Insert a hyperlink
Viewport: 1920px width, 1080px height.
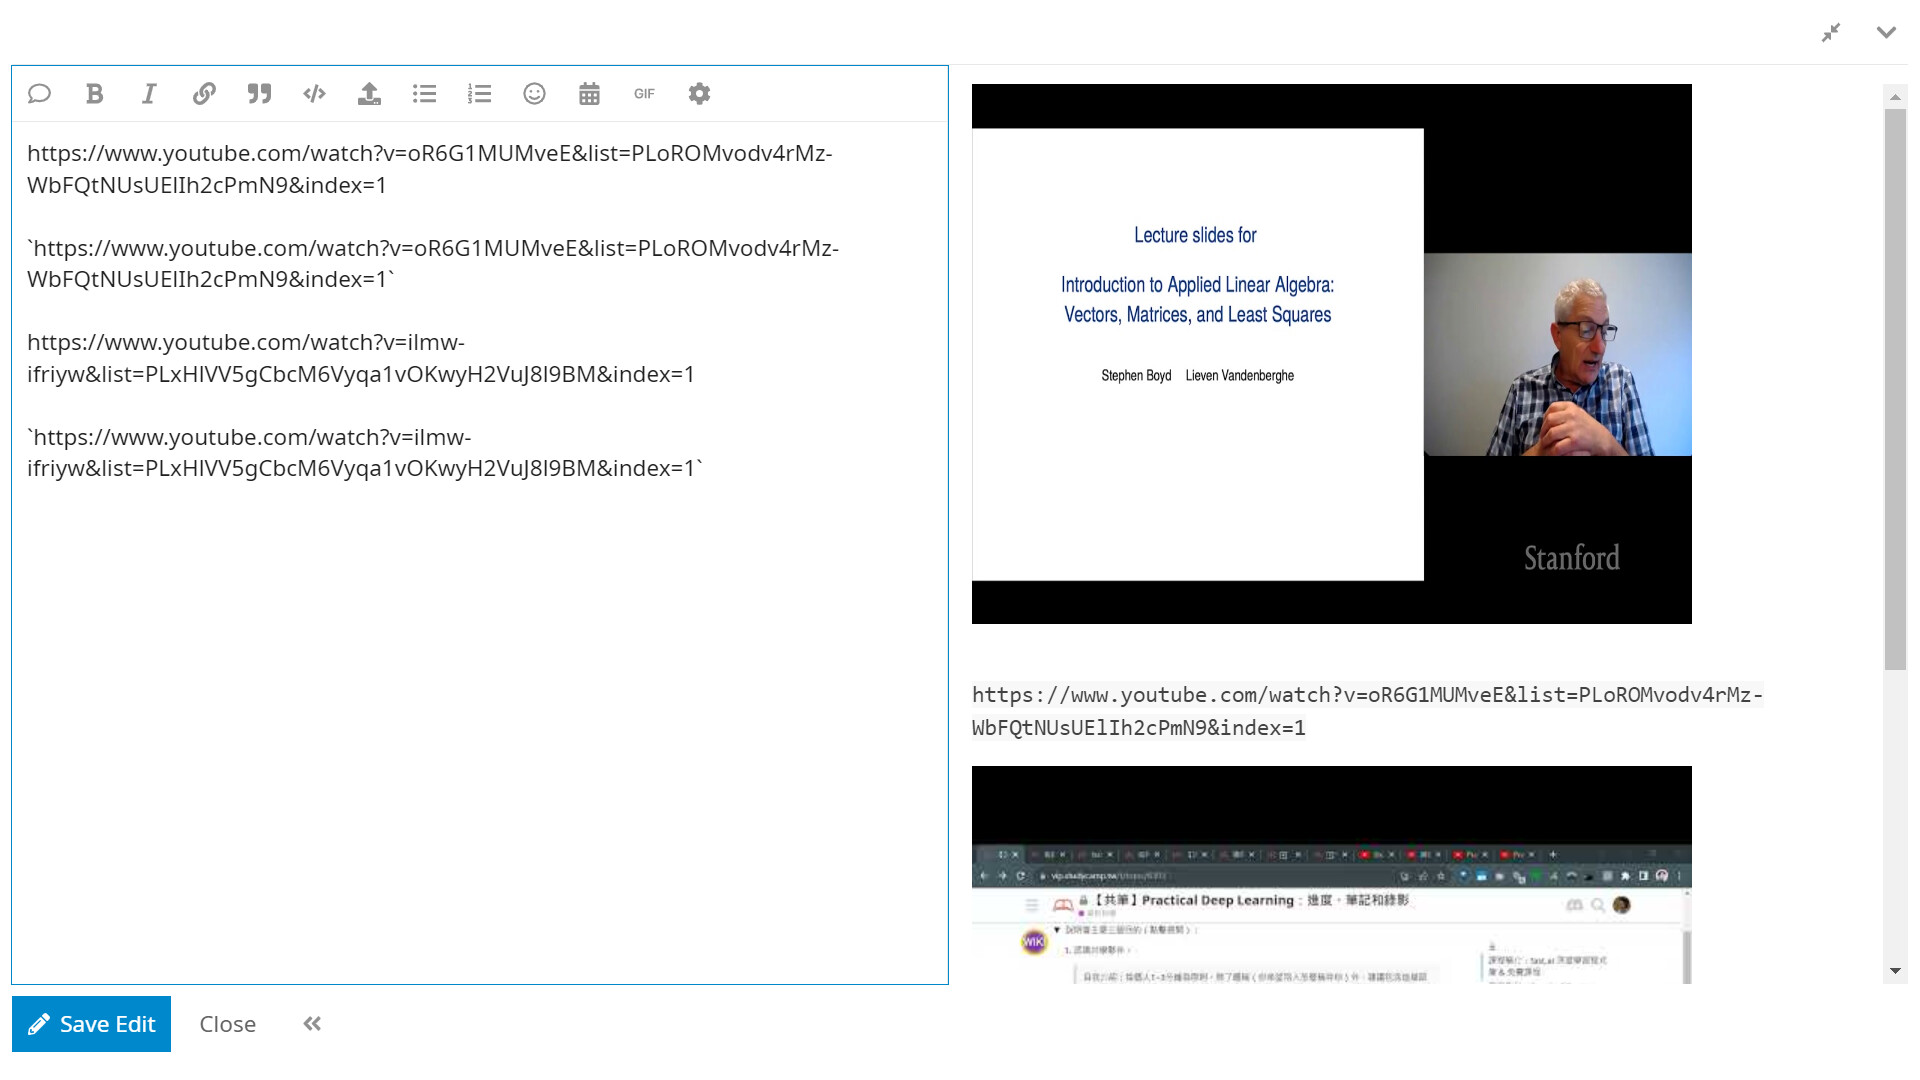[204, 94]
